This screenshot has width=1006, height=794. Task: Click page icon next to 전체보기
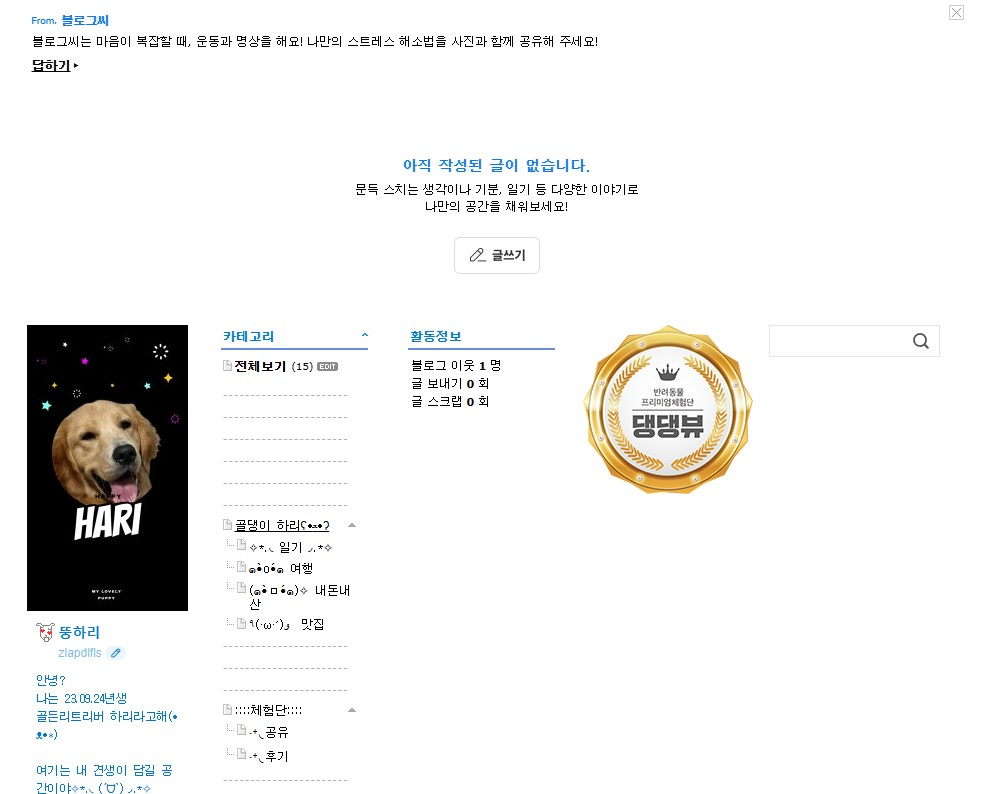pos(227,366)
